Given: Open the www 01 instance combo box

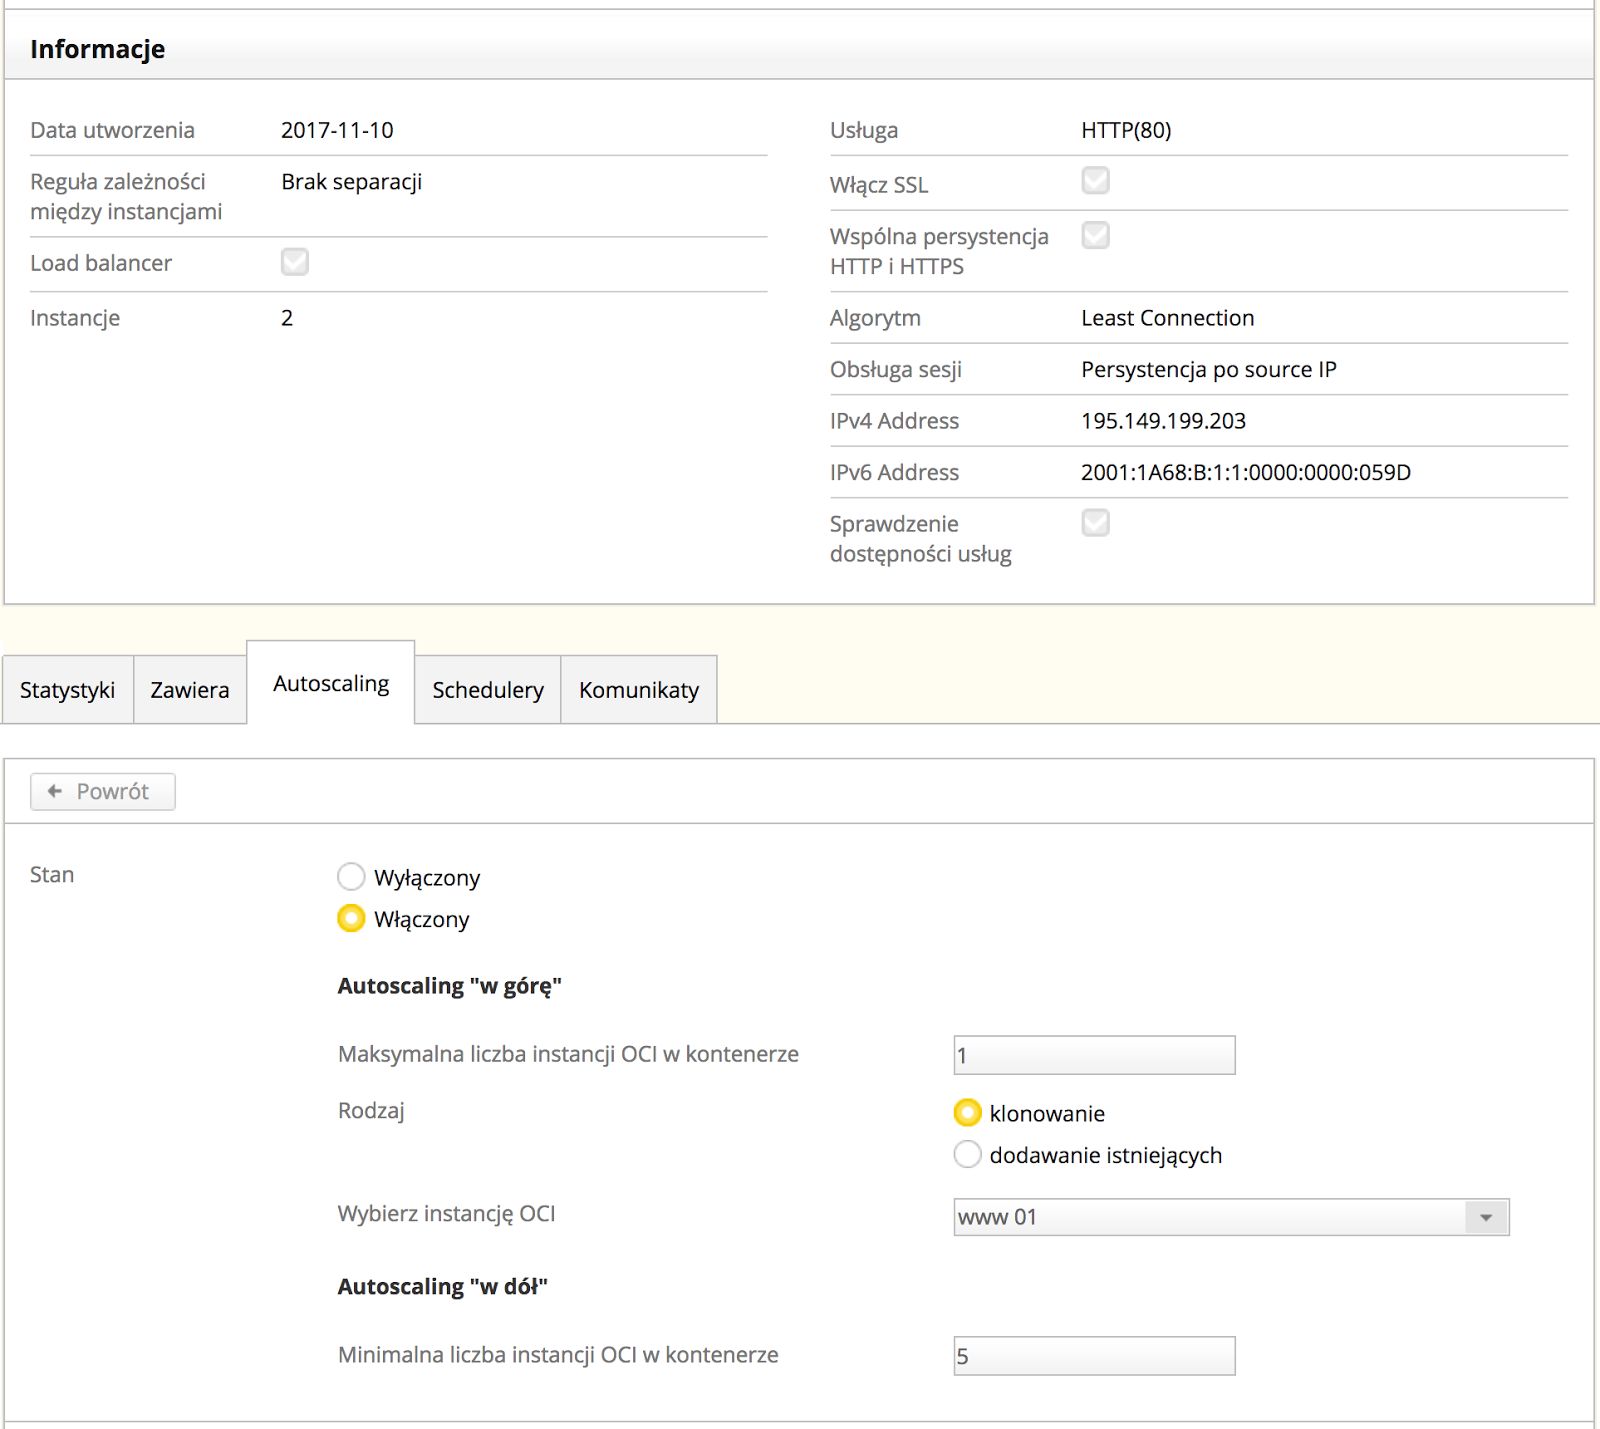Looking at the screenshot, I should [1209, 1217].
